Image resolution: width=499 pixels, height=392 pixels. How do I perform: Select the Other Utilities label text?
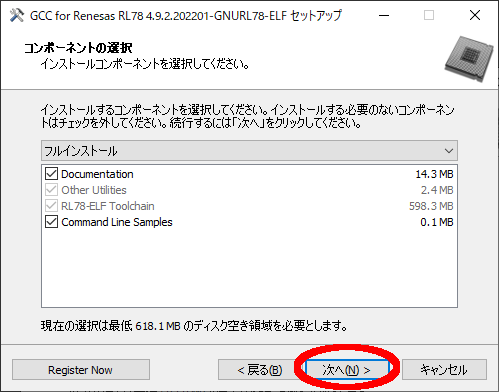94,190
